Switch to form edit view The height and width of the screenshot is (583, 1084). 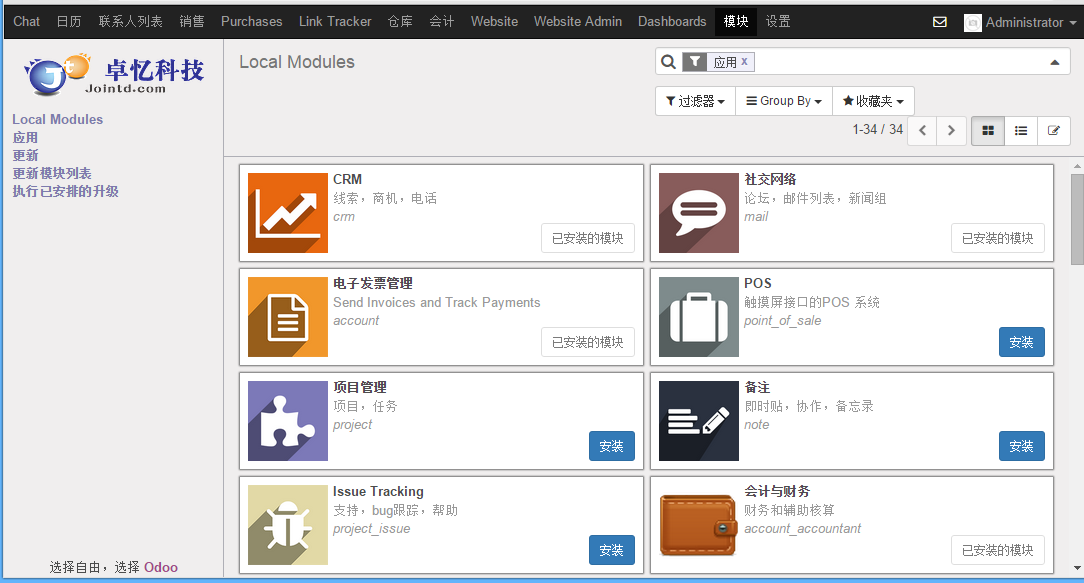coord(1053,130)
